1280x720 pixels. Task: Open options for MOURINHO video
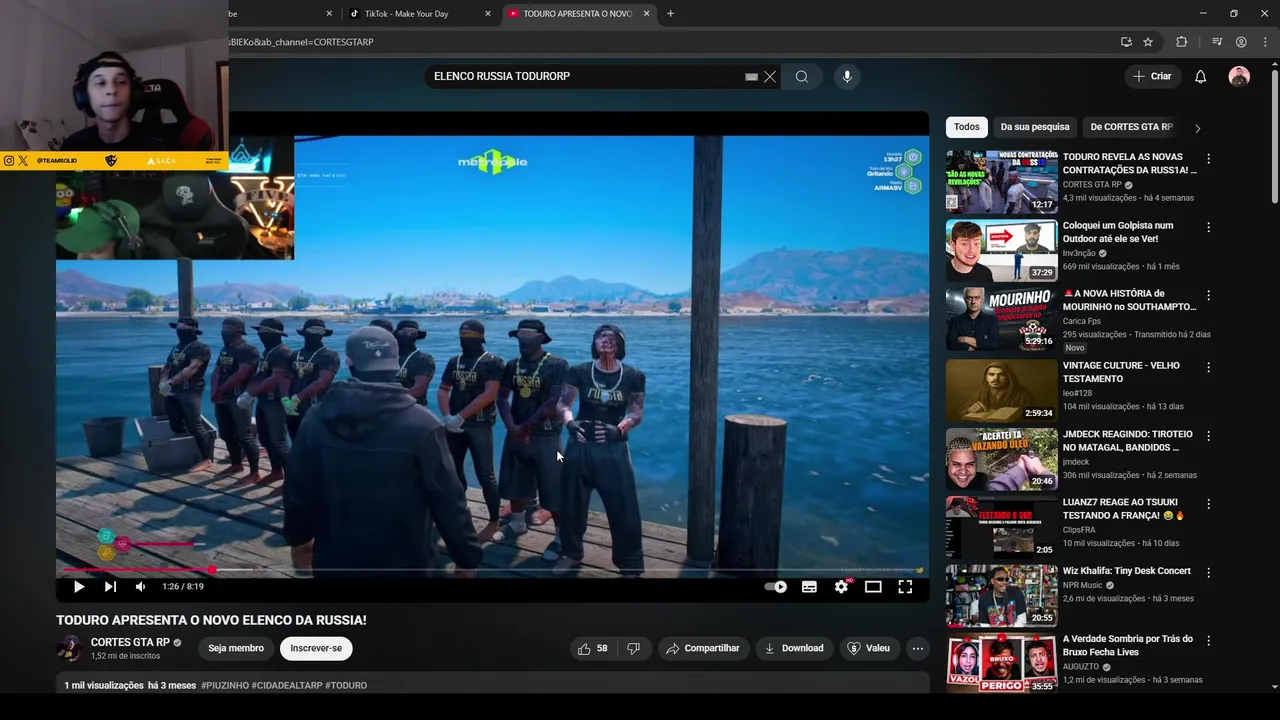[x=1208, y=296]
